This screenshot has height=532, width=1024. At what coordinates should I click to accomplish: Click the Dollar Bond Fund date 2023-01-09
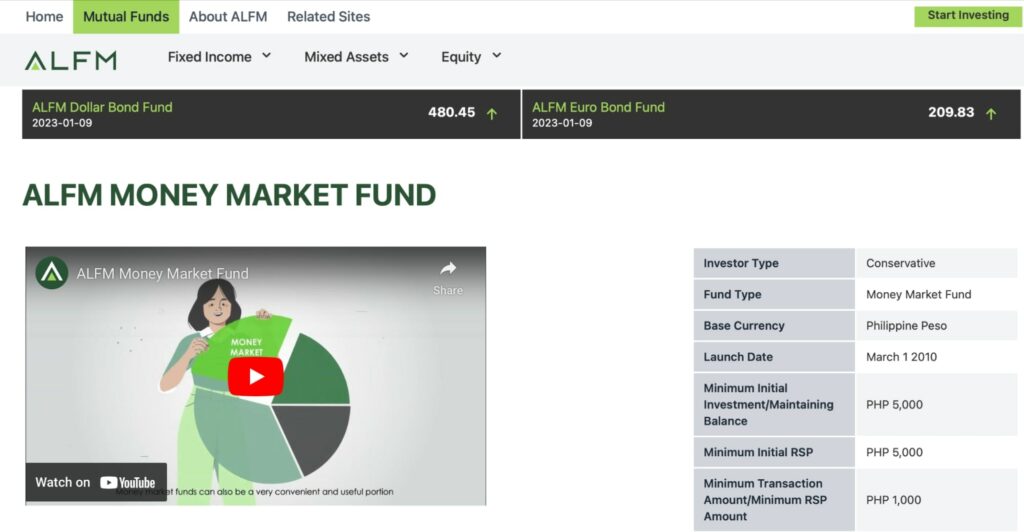click(62, 123)
